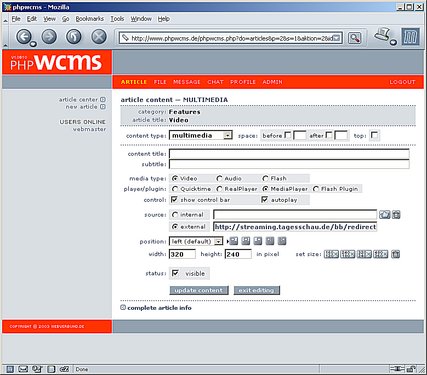
Task: Choose the fifth position alignment icon
Action: click(x=282, y=241)
